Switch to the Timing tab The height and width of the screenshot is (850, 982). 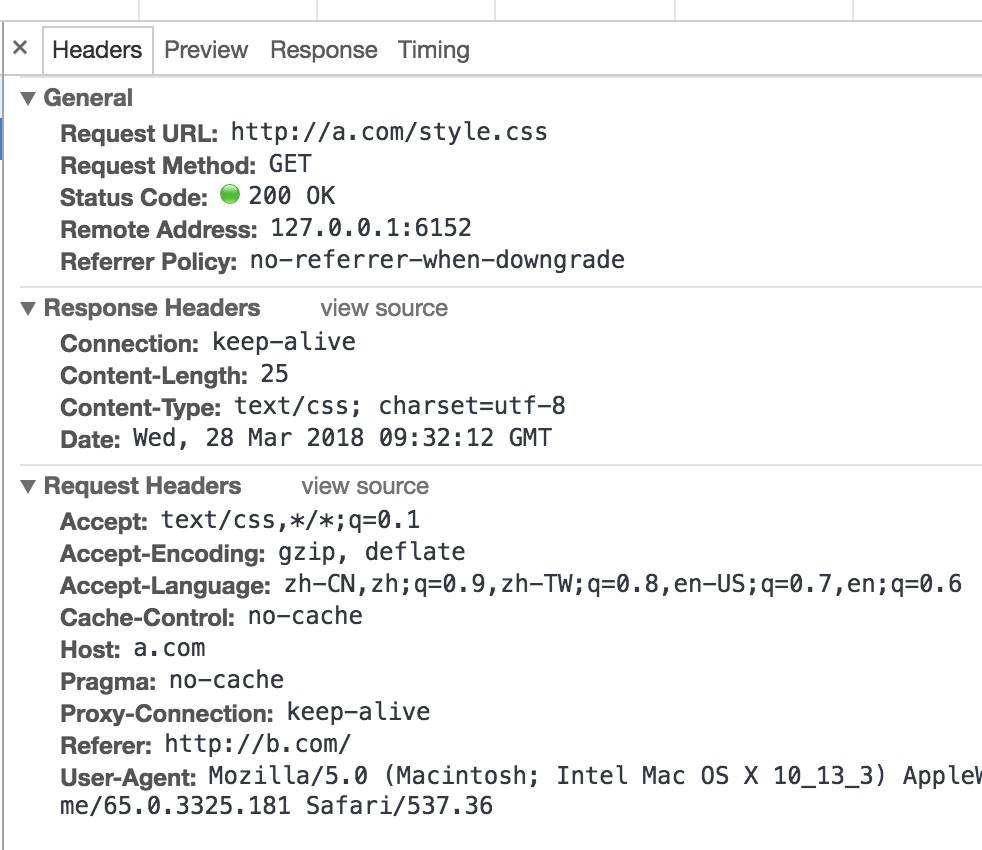[x=433, y=50]
